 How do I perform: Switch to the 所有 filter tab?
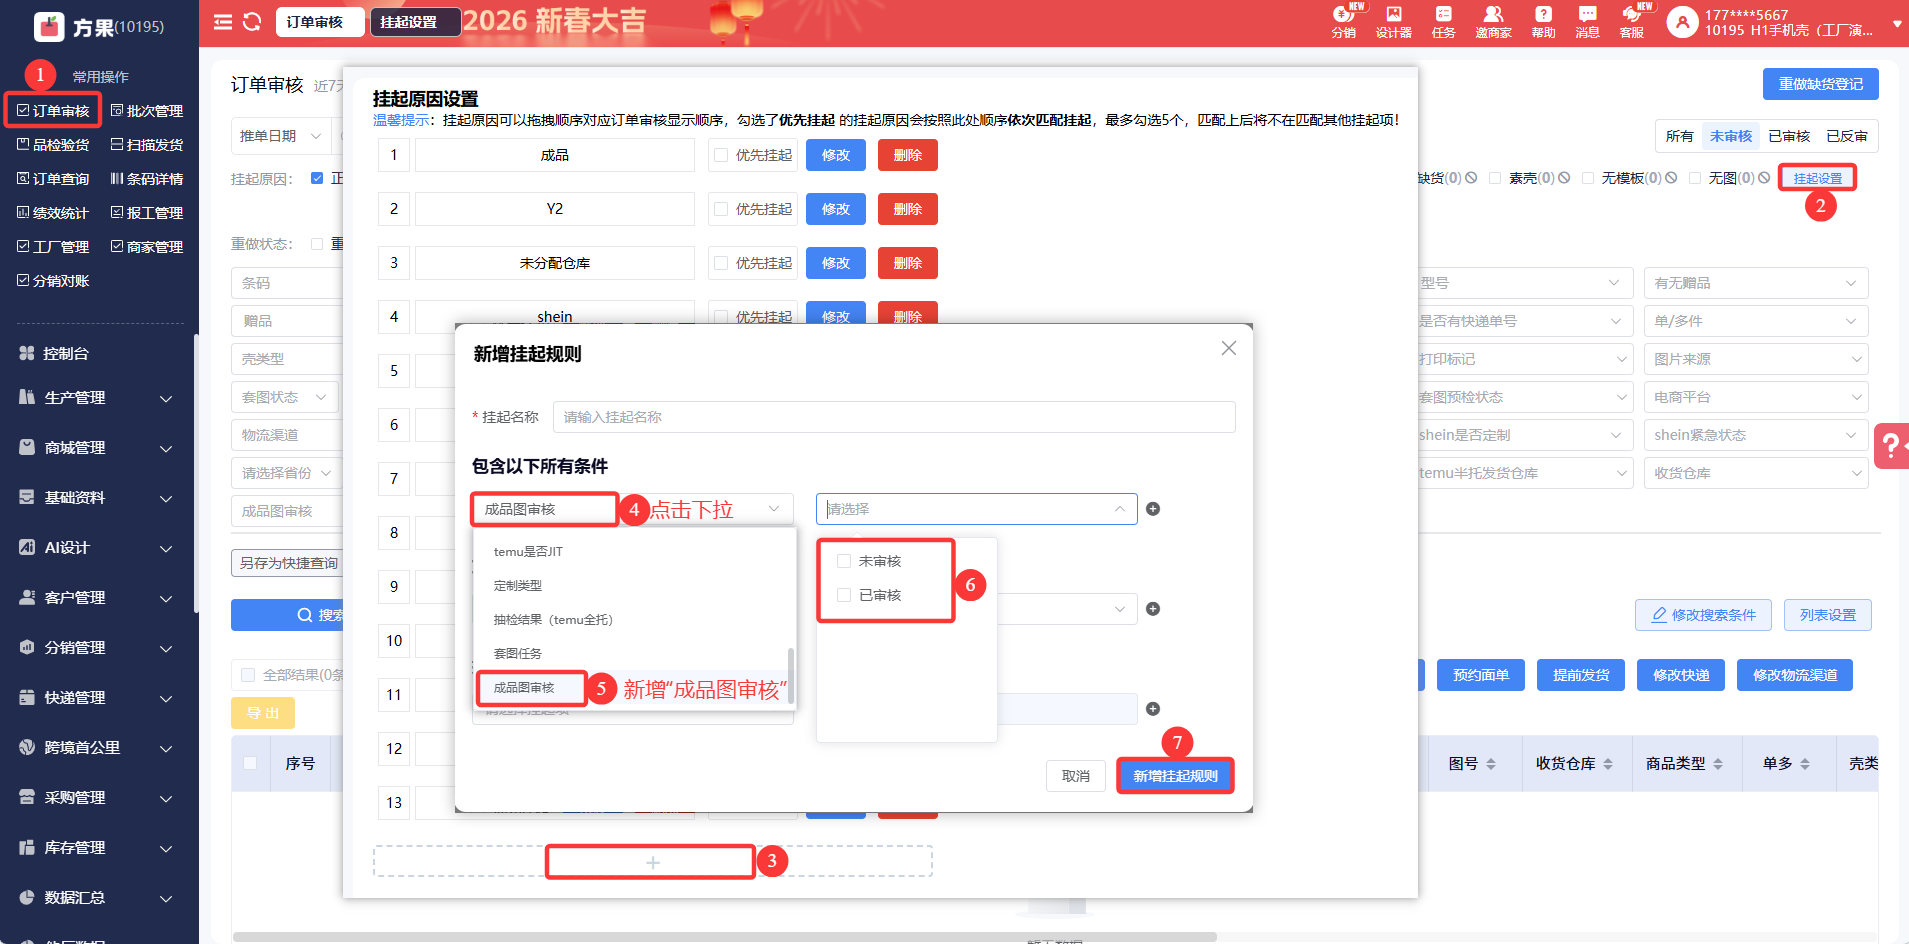pos(1680,136)
